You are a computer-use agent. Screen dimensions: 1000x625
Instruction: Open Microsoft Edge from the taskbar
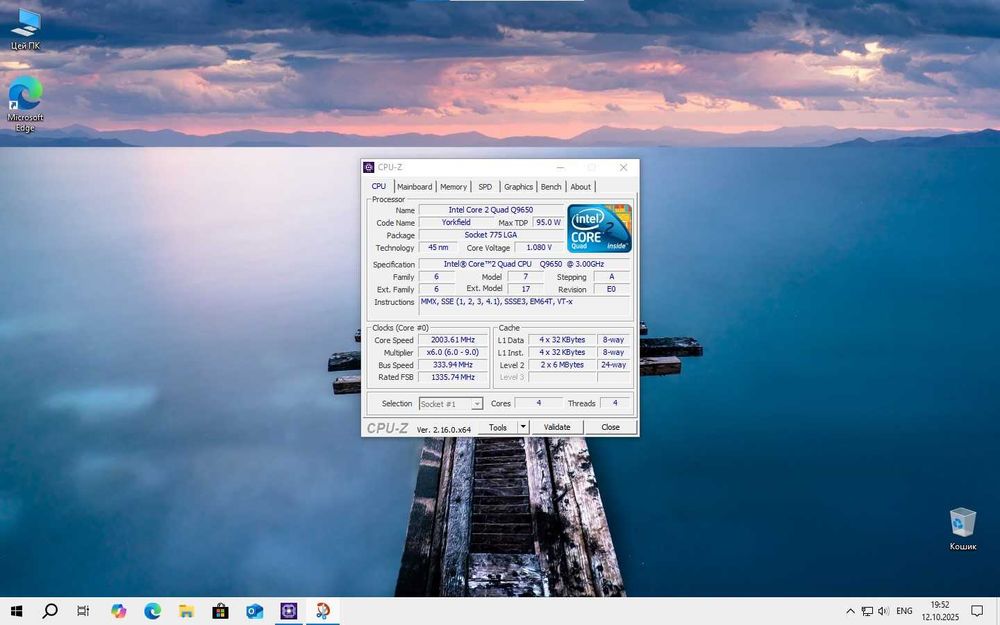pos(152,611)
